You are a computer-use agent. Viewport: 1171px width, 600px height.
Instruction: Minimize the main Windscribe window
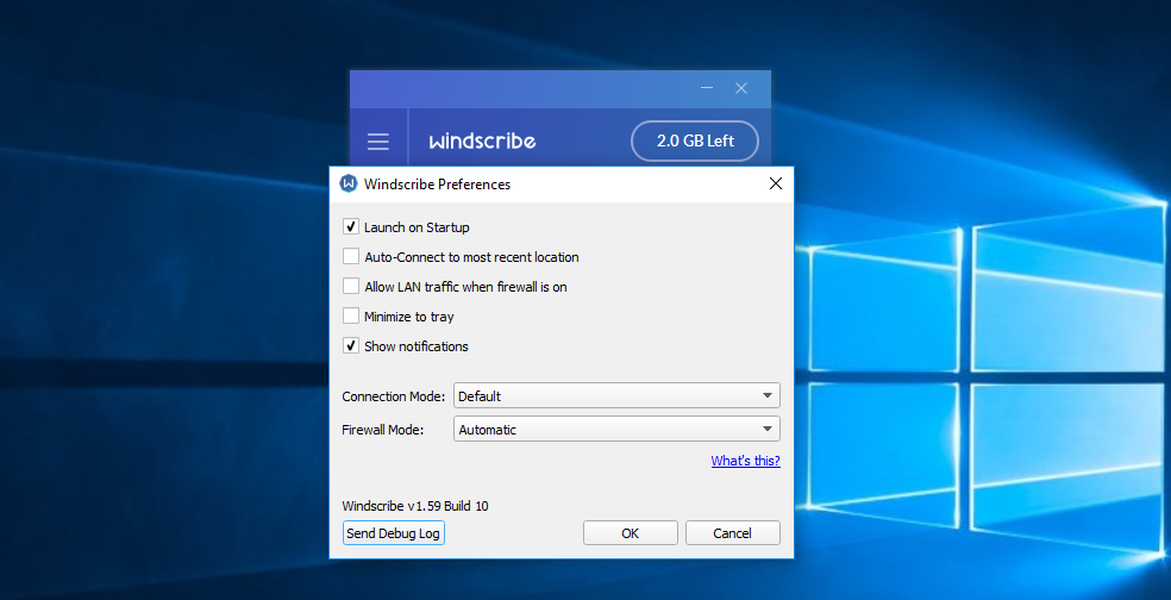click(707, 88)
